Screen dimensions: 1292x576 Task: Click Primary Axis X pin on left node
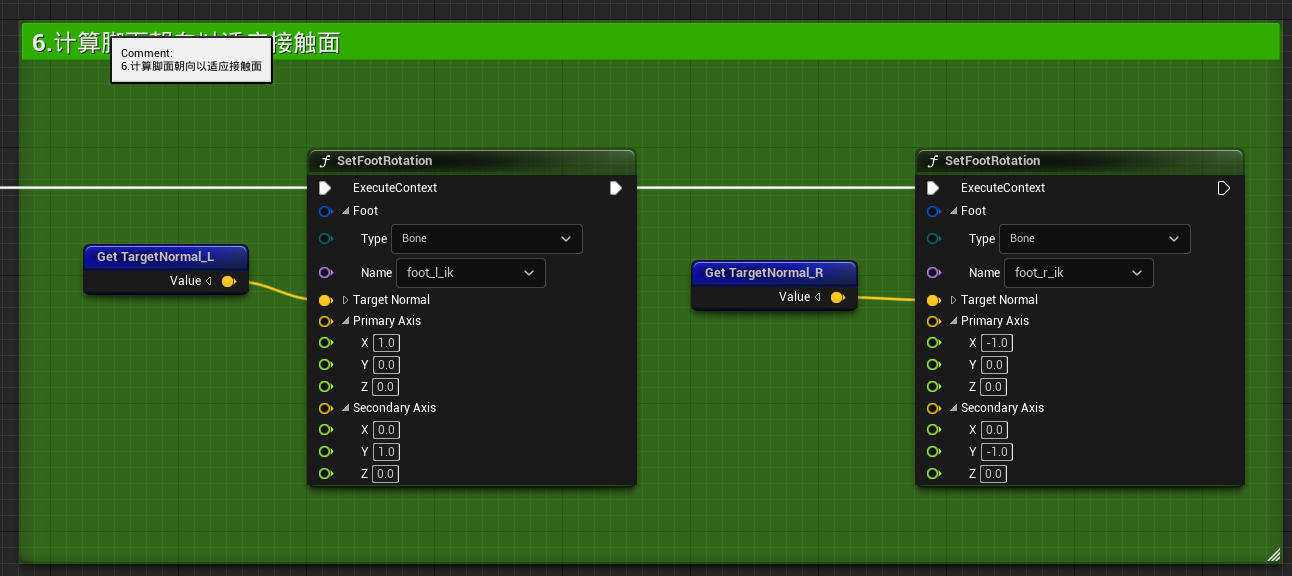325,343
